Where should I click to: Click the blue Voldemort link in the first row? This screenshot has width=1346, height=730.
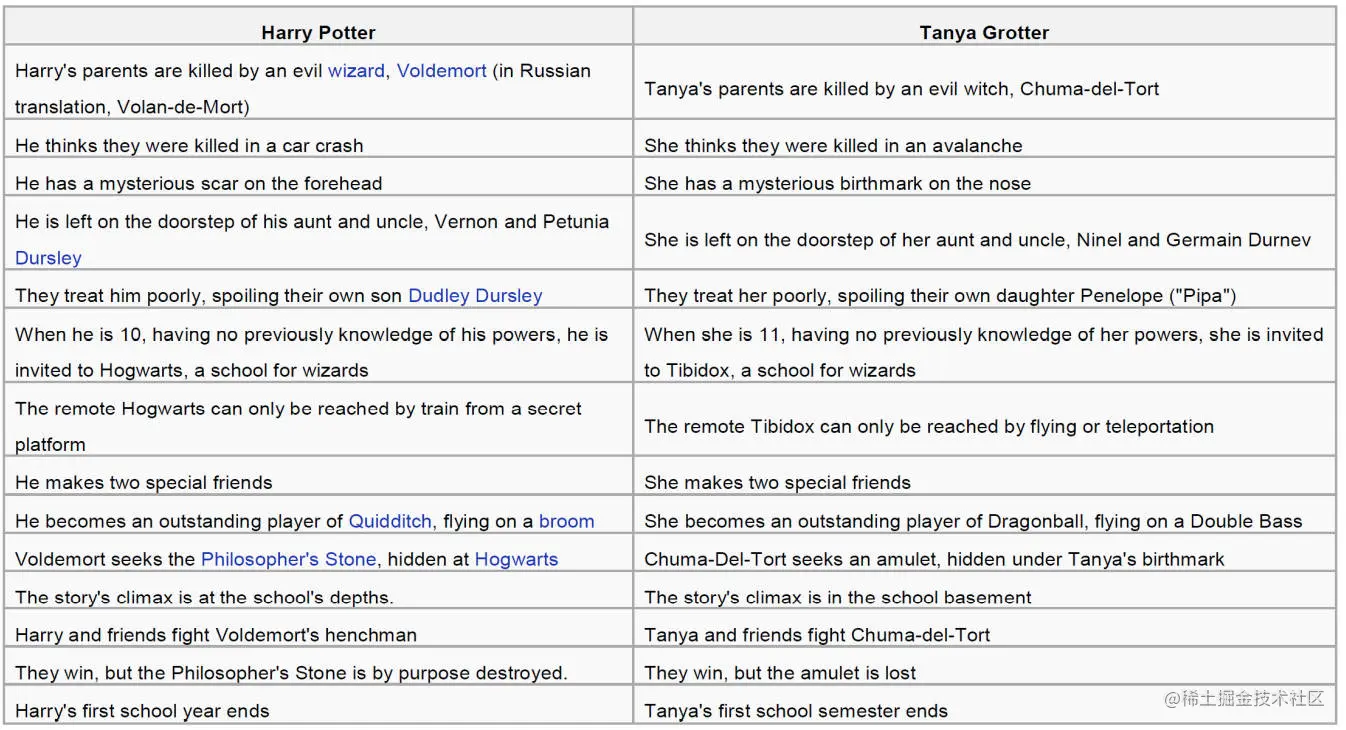coord(441,71)
